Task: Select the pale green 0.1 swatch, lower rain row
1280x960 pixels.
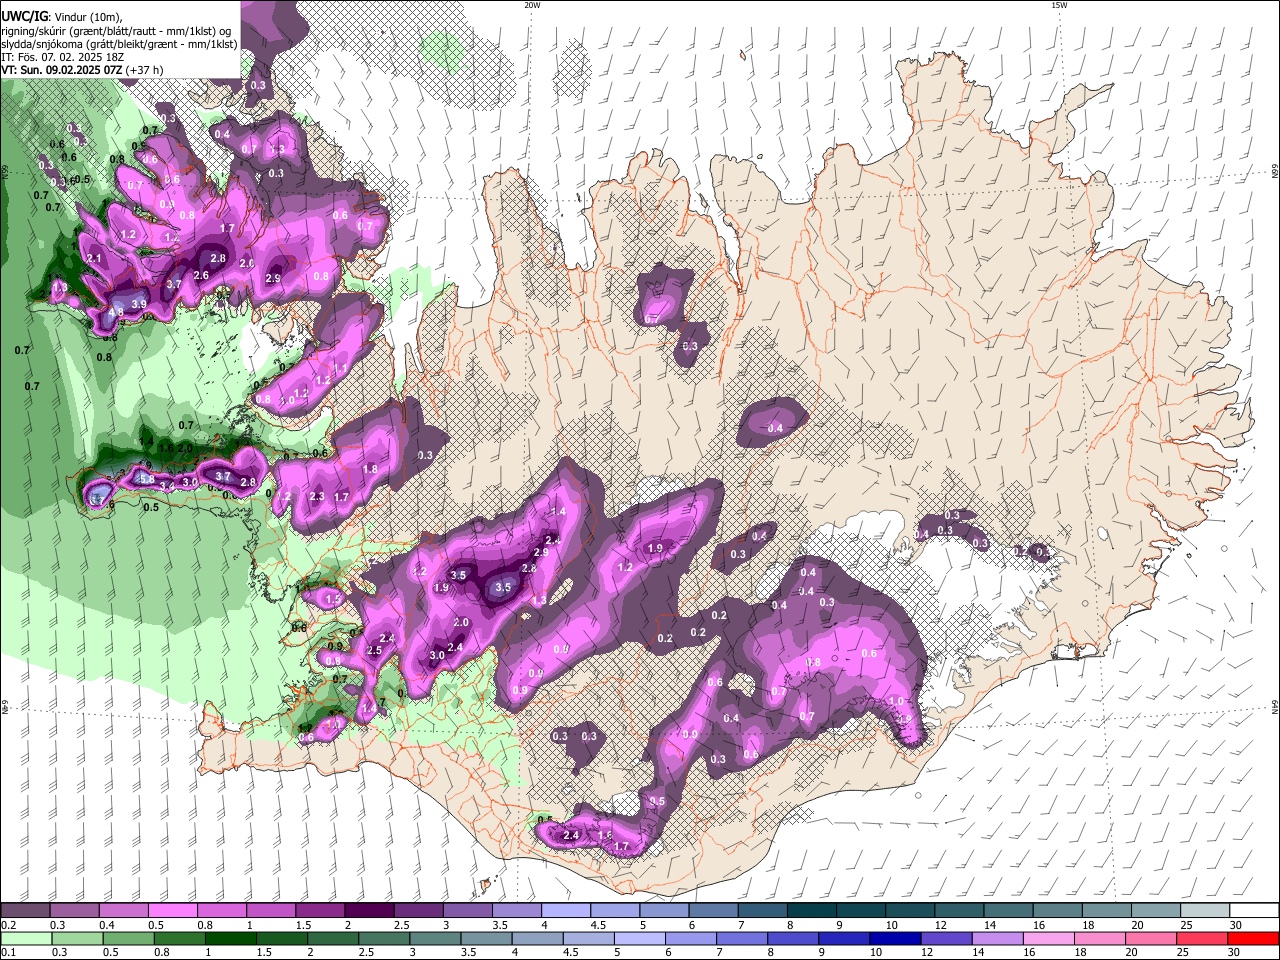Action: pyautogui.click(x=26, y=938)
